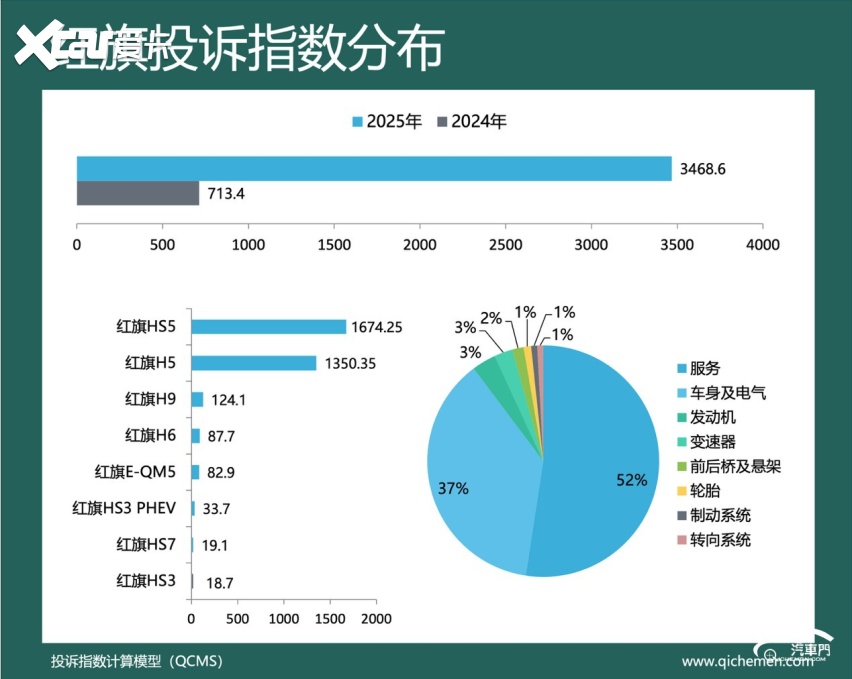Screen dimensions: 852x679
Task: Click the blue 2025年 legend marker
Action: tap(357, 122)
